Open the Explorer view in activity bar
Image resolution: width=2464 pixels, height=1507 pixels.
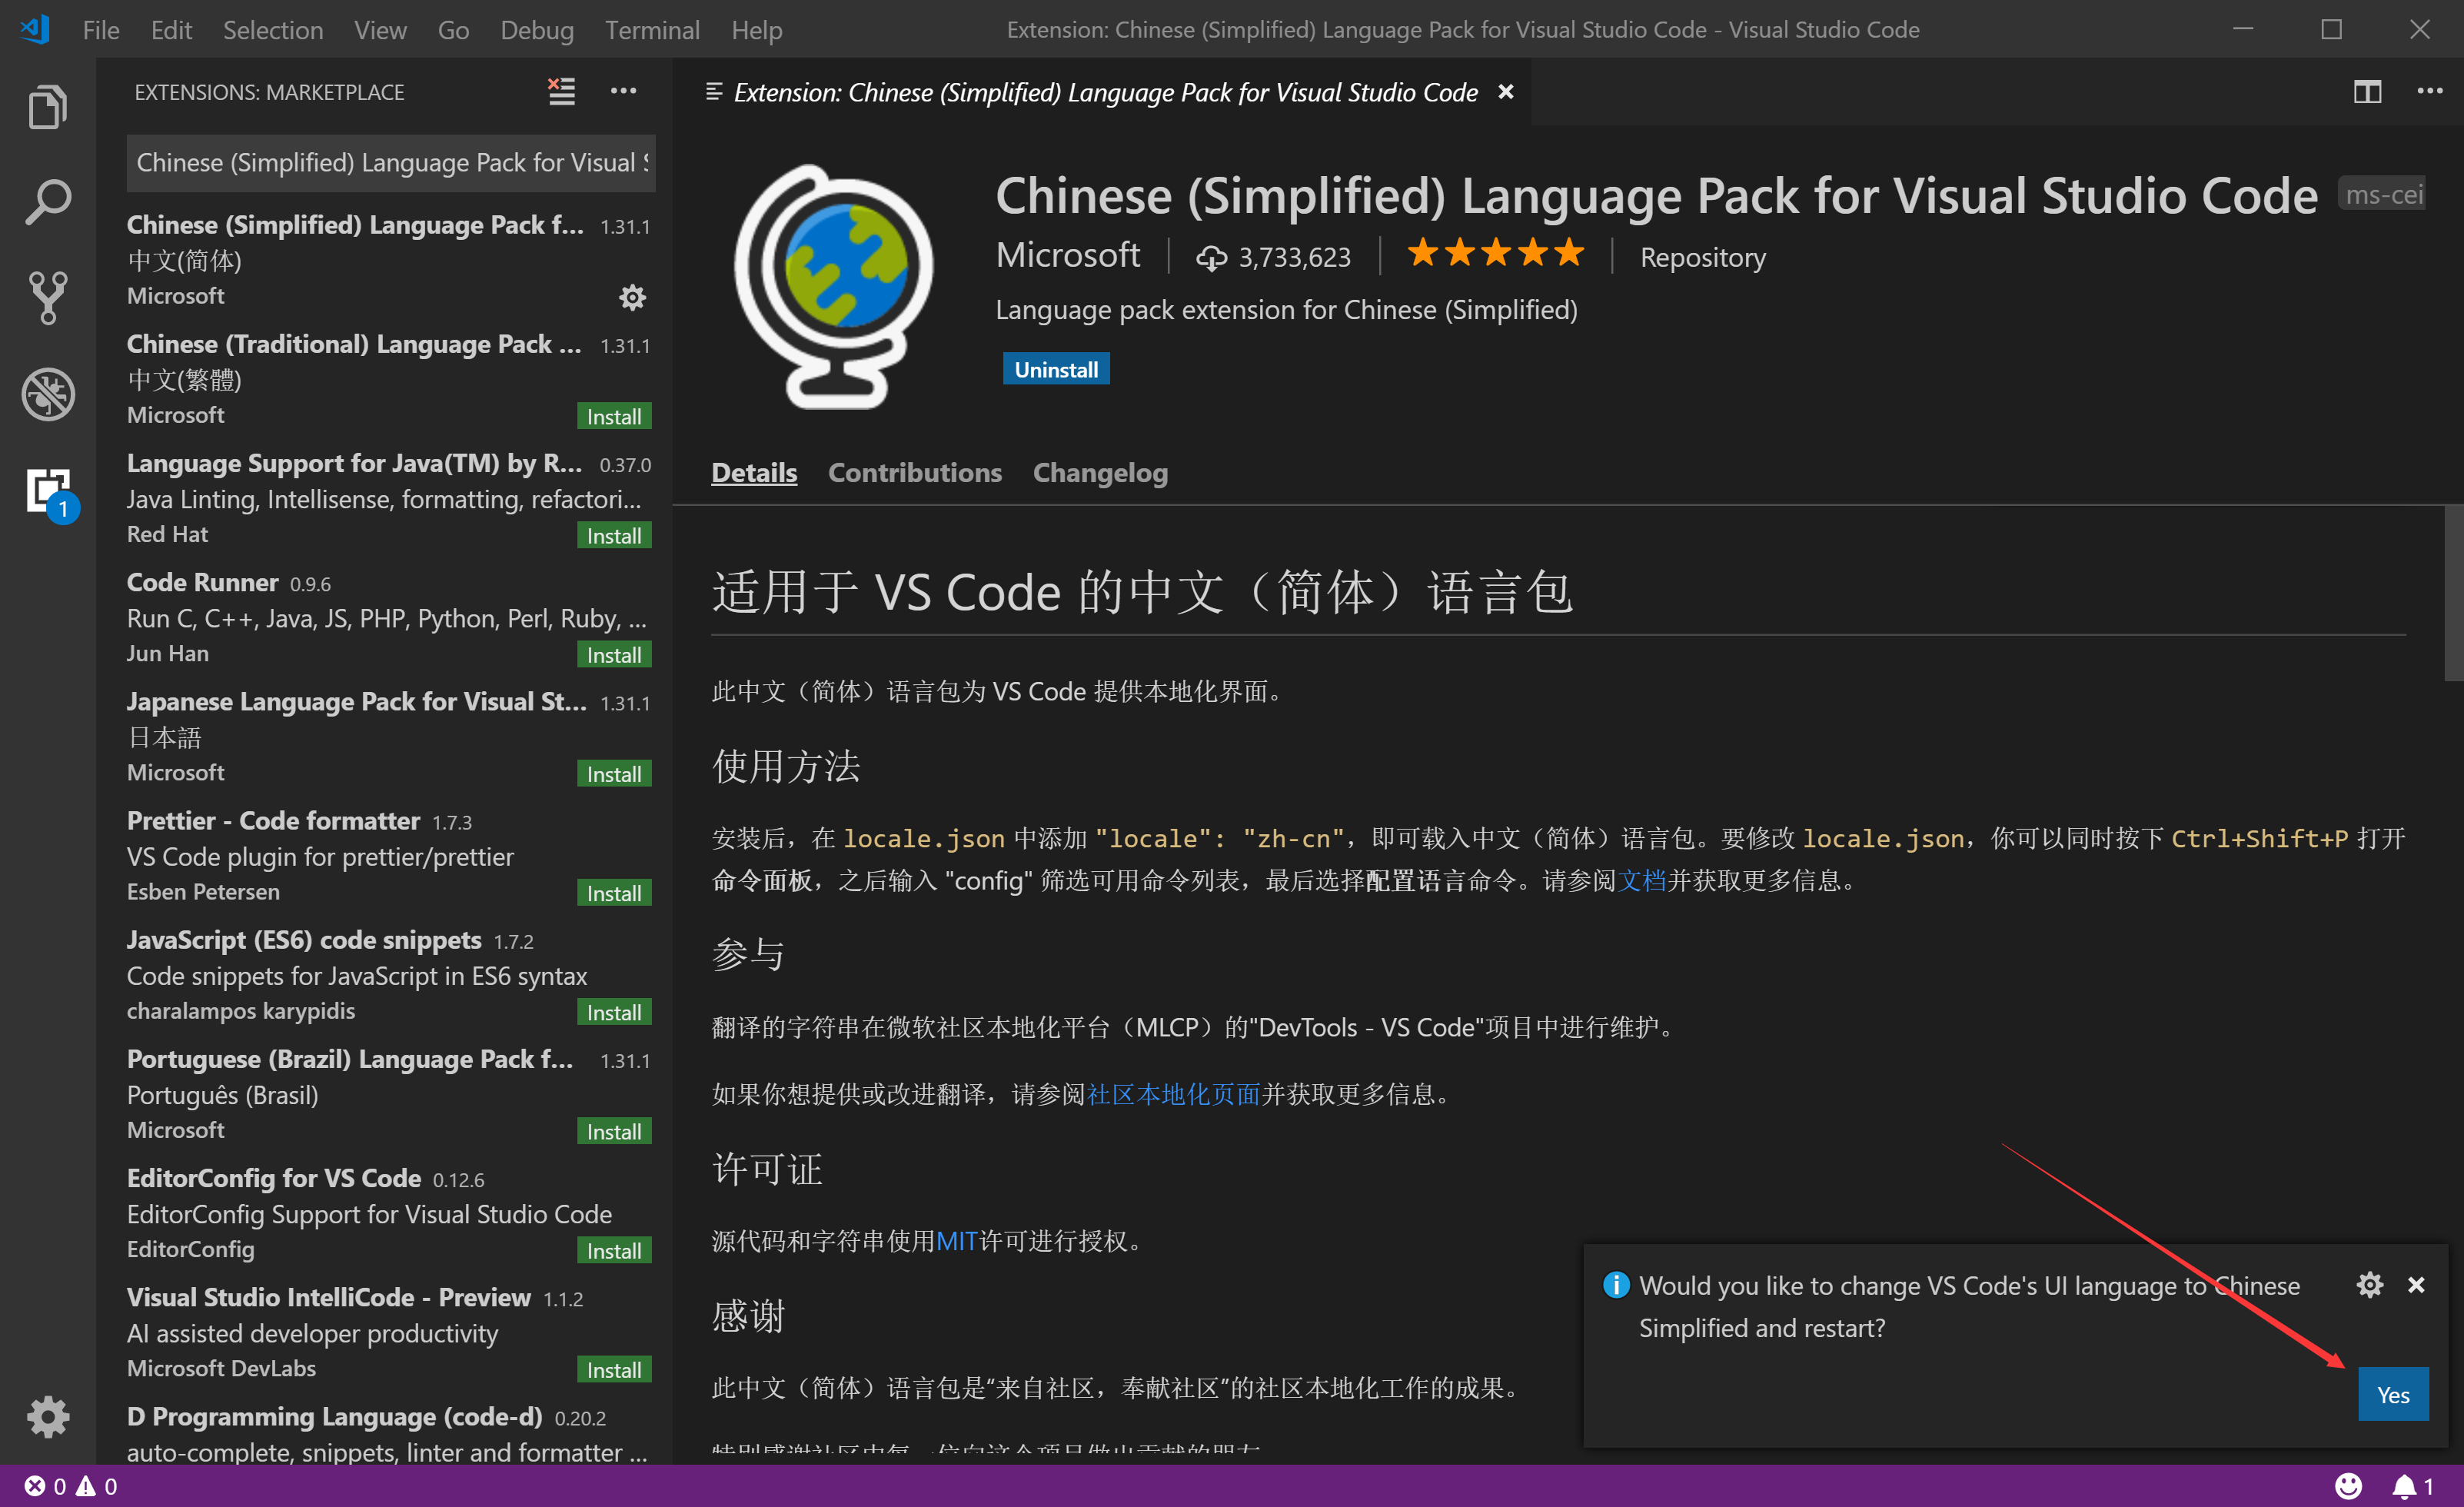[47, 106]
